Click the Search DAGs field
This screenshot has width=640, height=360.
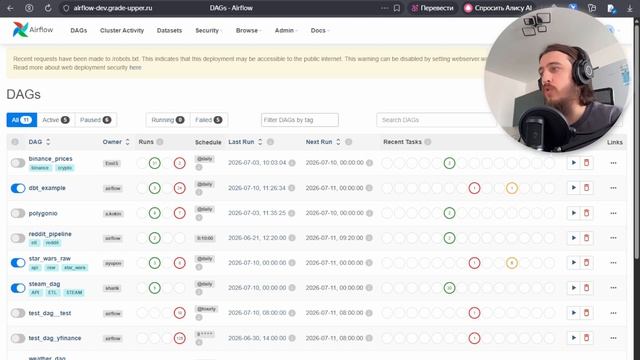tap(436, 120)
